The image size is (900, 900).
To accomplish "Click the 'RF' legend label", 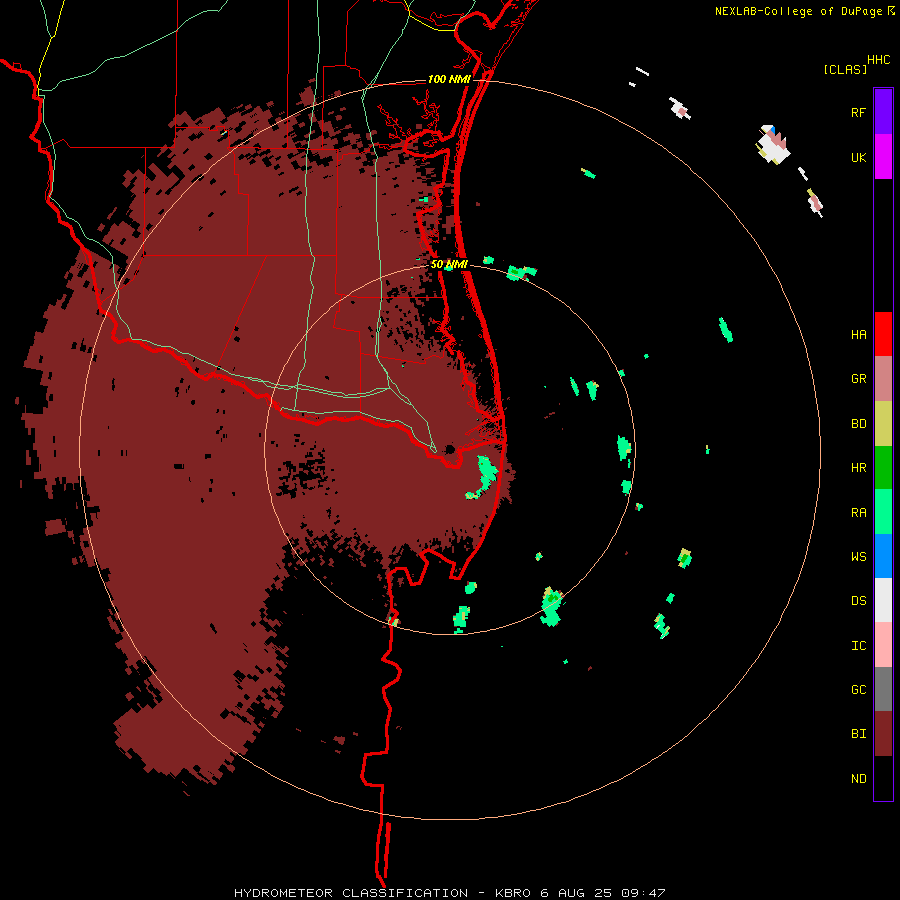I will (858, 112).
